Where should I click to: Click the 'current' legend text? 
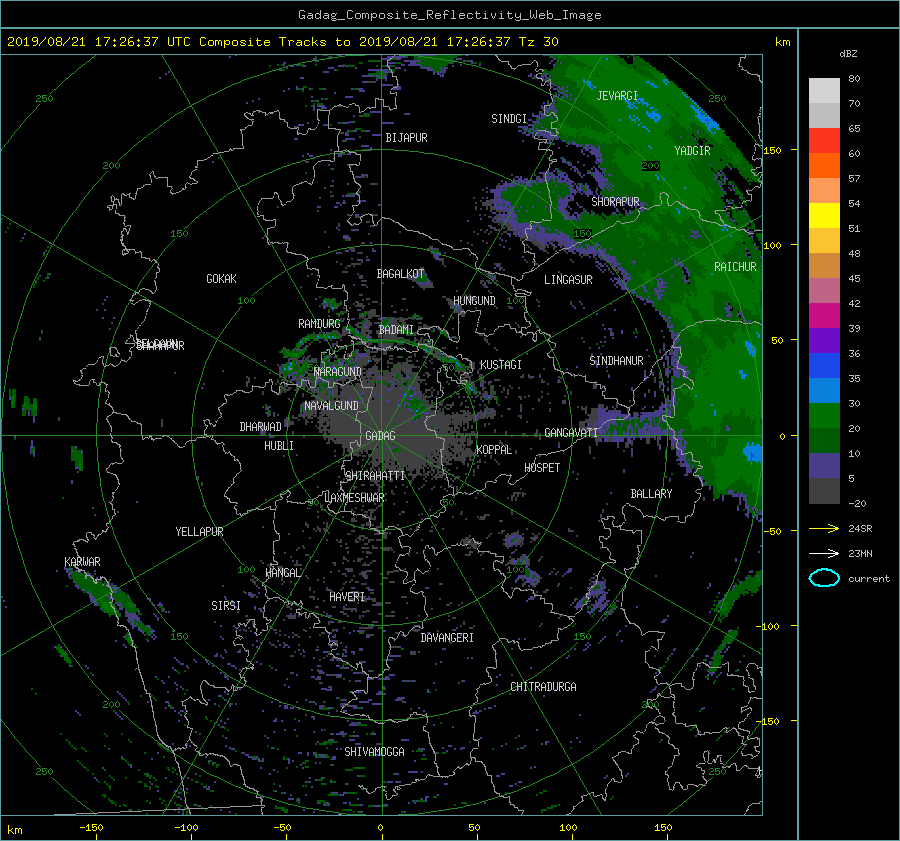[x=868, y=579]
